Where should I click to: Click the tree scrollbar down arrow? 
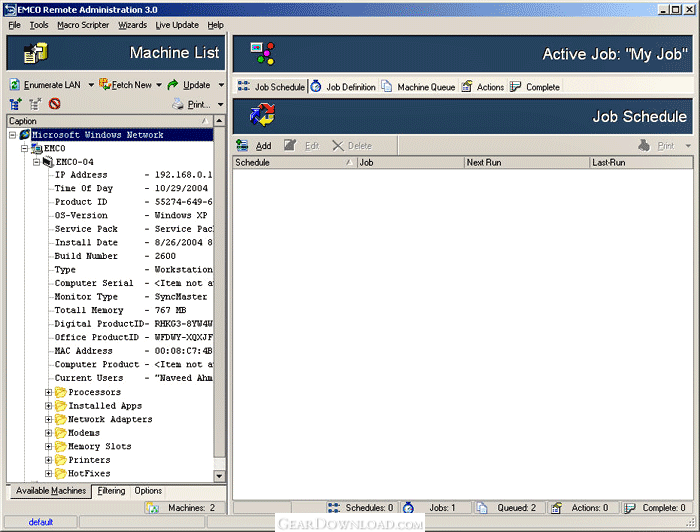tap(219, 476)
